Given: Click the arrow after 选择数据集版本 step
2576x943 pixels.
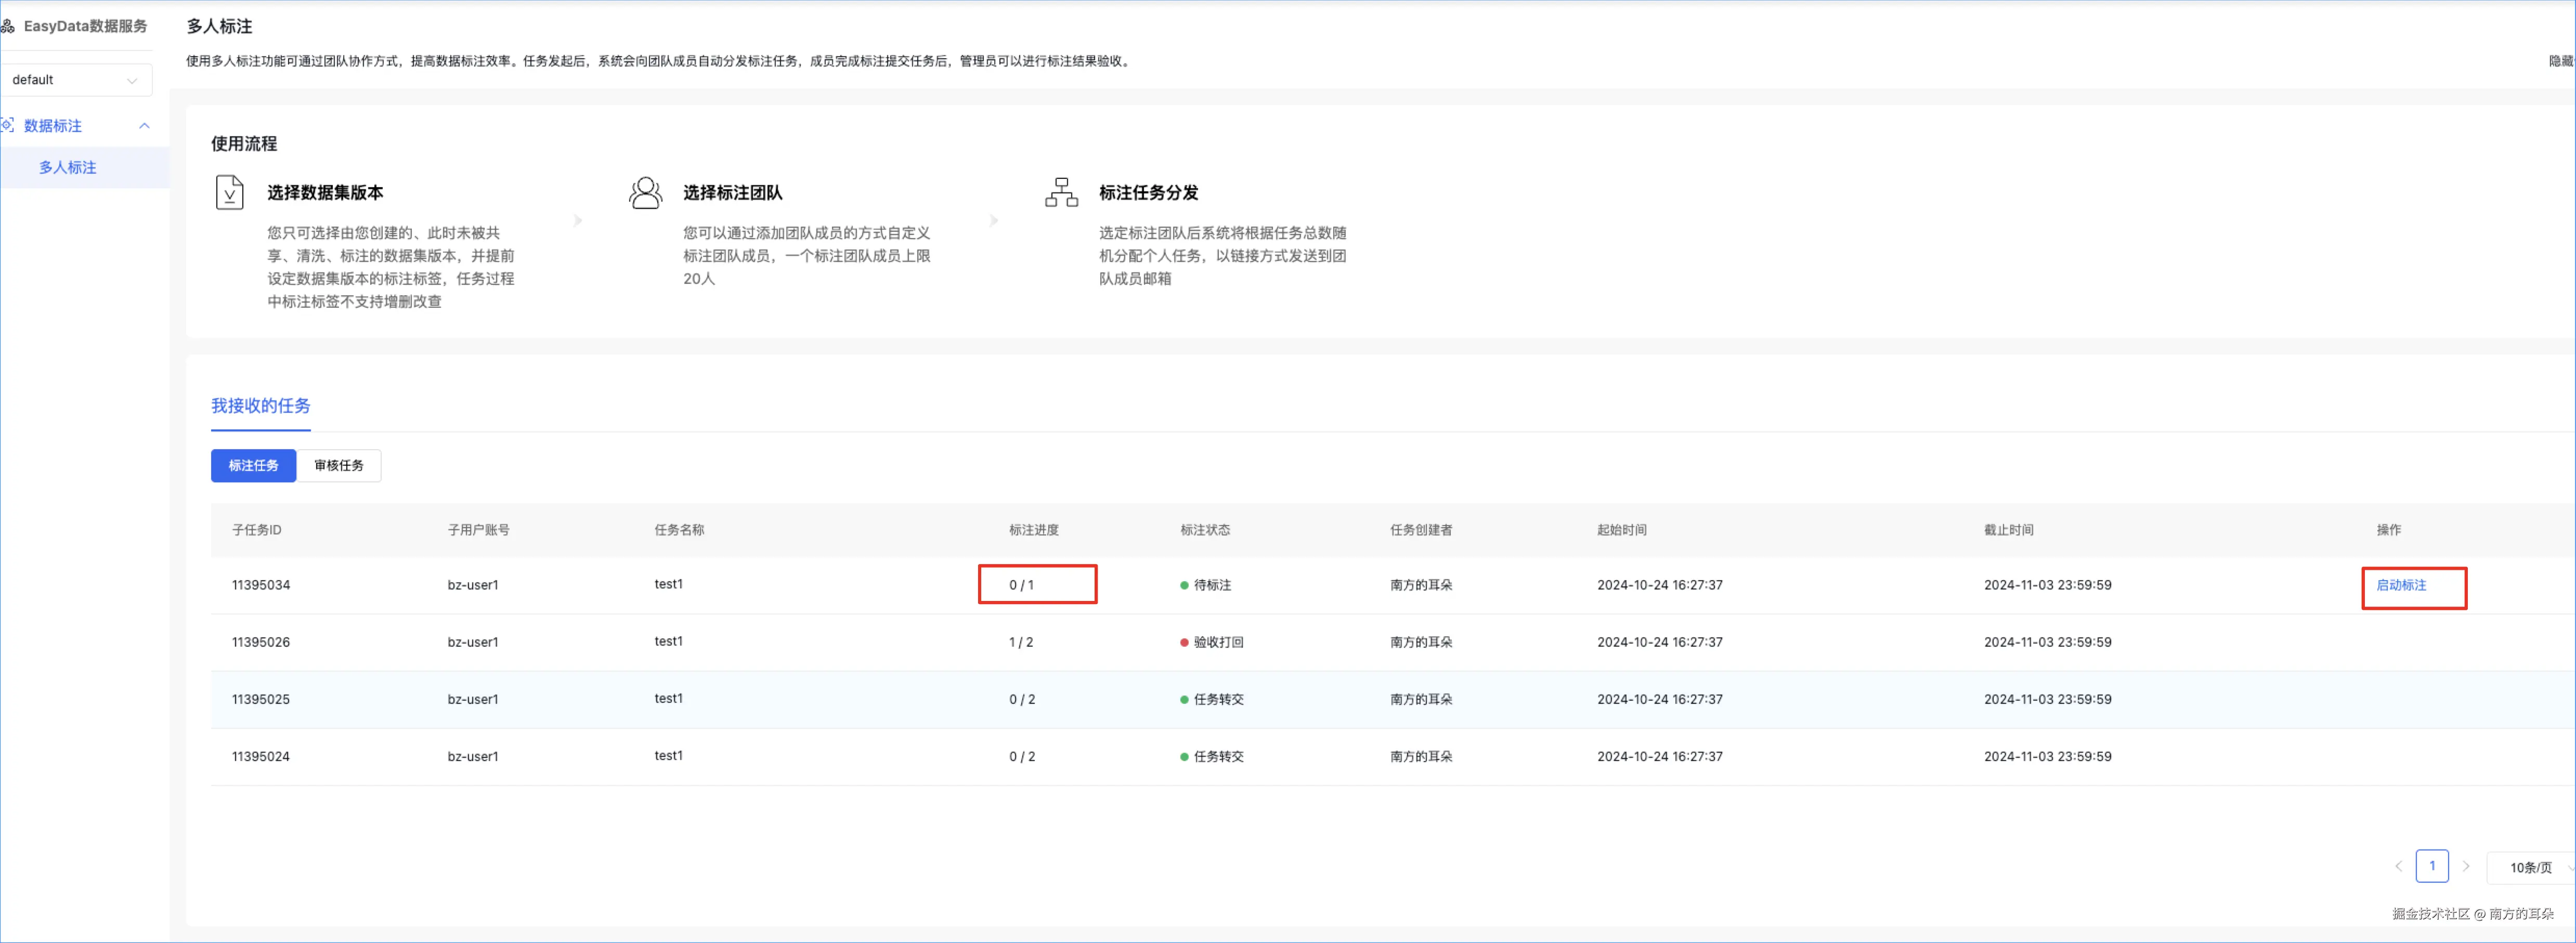Looking at the screenshot, I should point(578,220).
